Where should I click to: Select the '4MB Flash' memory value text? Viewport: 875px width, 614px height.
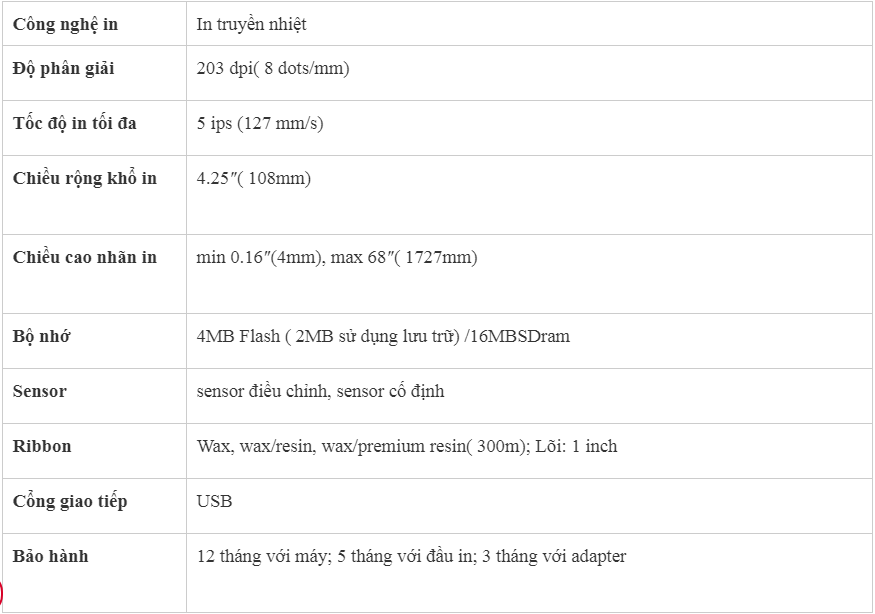tap(238, 337)
